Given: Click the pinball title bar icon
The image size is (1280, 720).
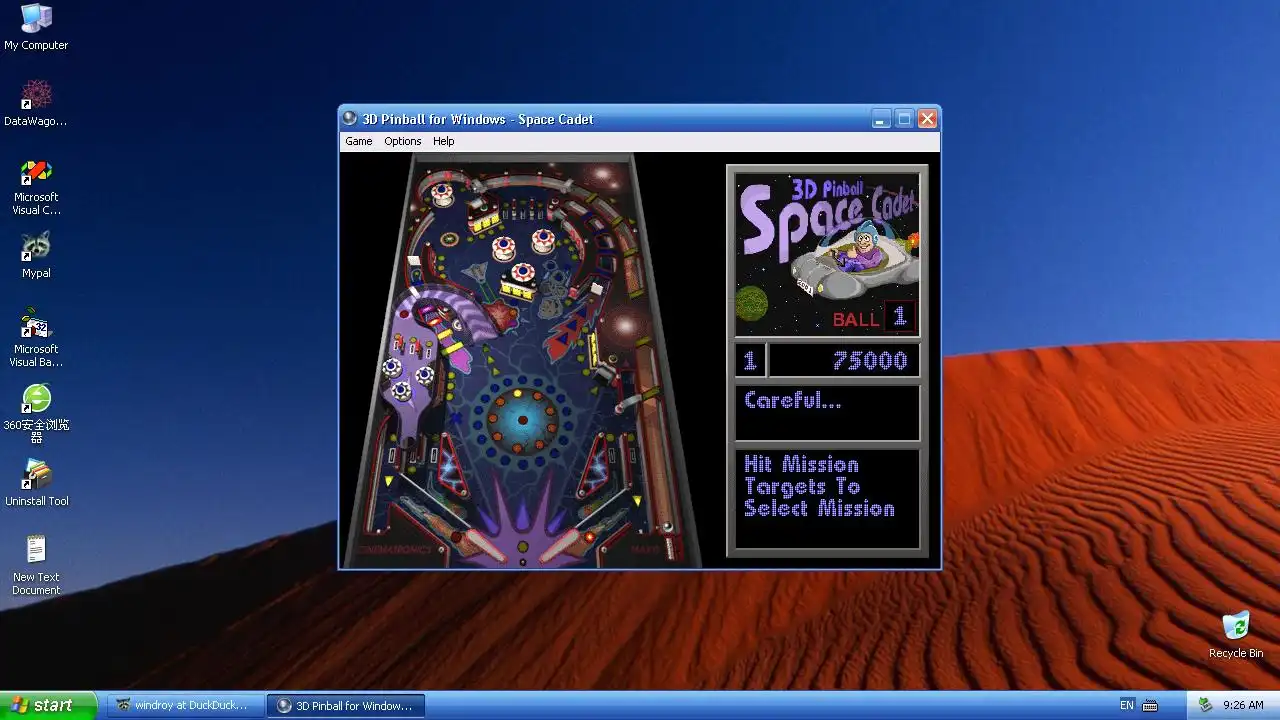Looking at the screenshot, I should [350, 119].
